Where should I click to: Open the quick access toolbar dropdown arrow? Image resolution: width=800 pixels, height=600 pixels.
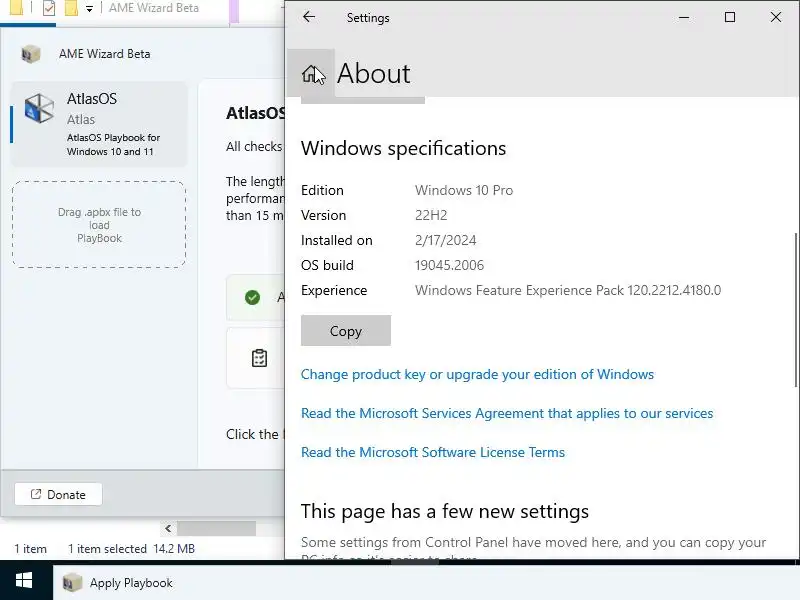pos(89,9)
